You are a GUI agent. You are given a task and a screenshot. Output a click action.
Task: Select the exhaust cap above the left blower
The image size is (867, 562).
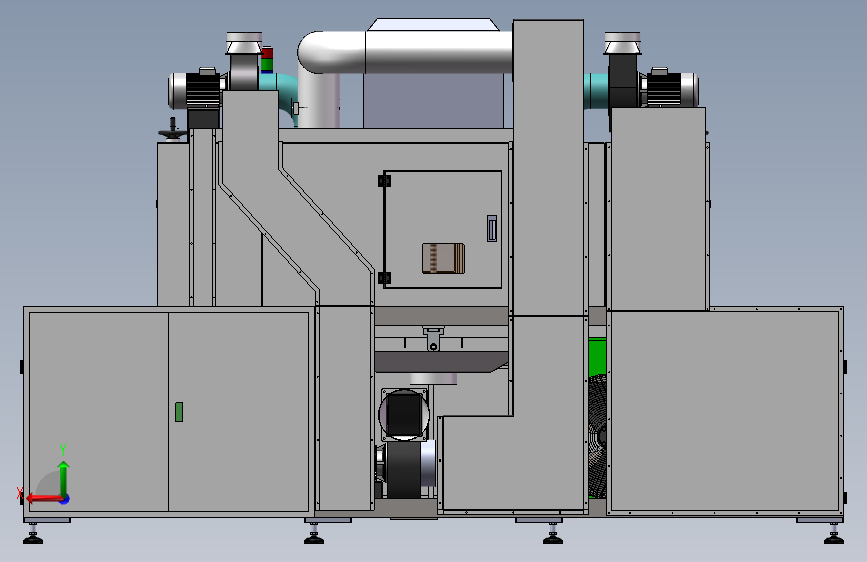coord(244,43)
